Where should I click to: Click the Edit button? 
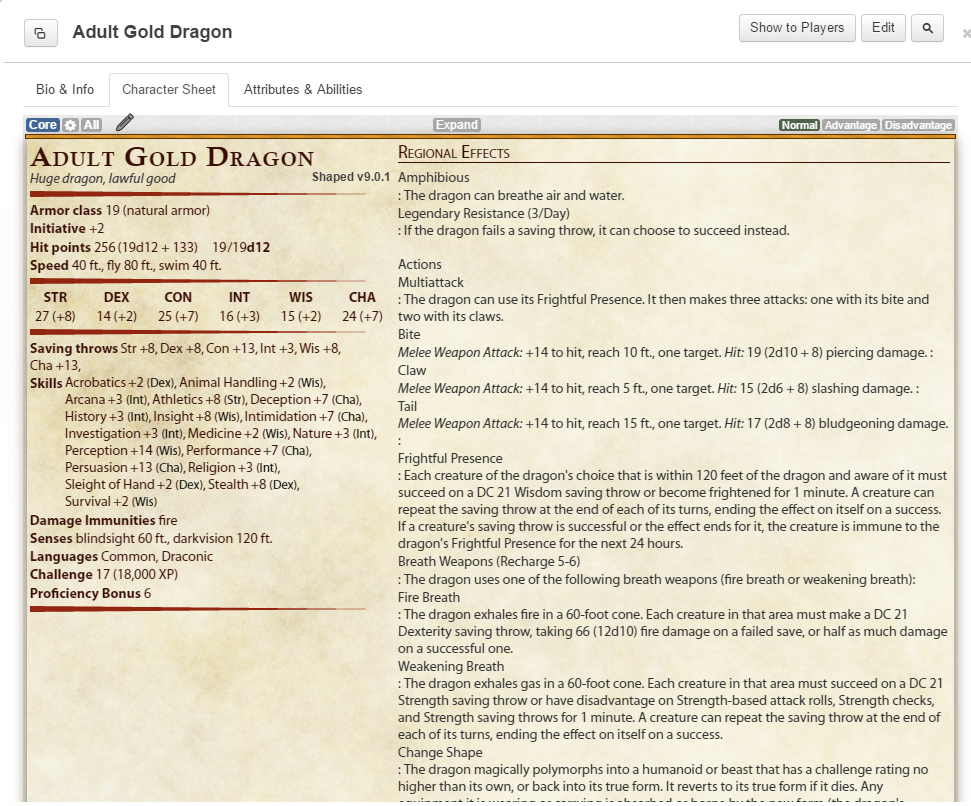(x=883, y=28)
